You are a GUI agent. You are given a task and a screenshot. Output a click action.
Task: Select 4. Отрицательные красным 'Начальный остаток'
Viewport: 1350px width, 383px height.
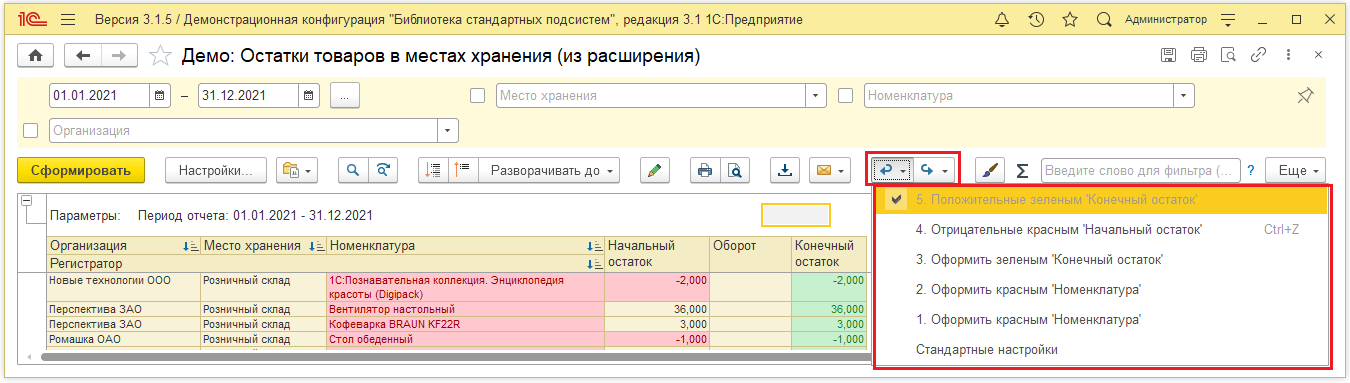tap(1102, 230)
